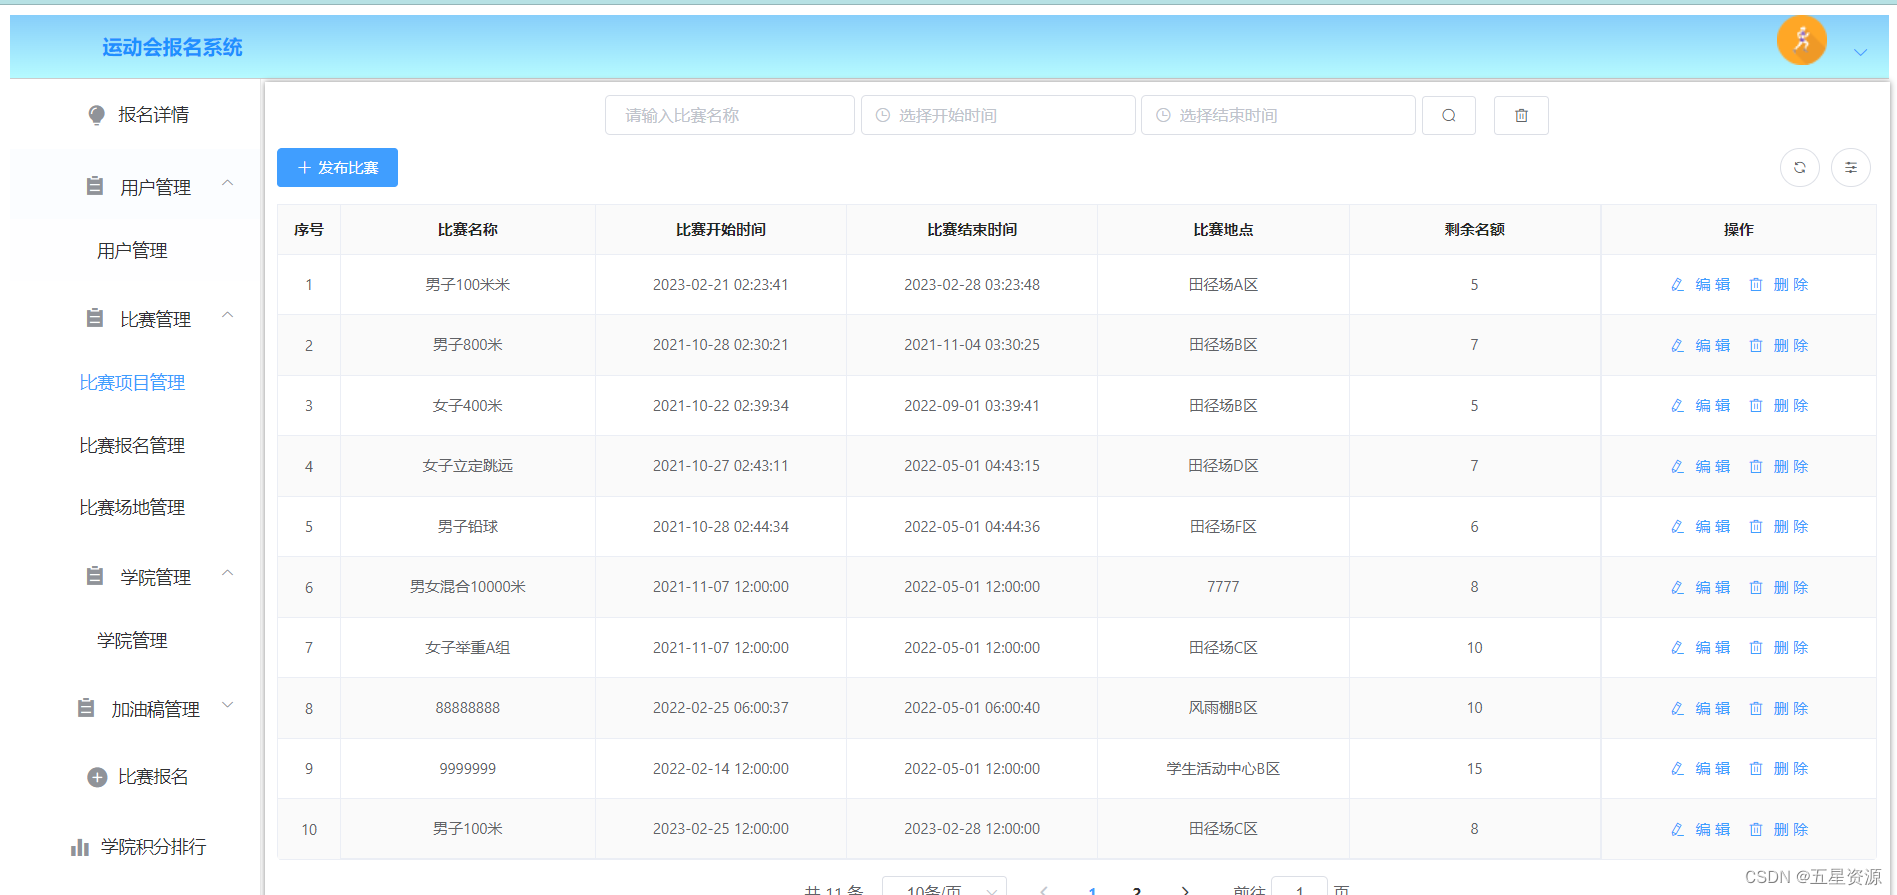The image size is (1897, 895).
Task: Click the 发布比赛 button
Action: [337, 167]
